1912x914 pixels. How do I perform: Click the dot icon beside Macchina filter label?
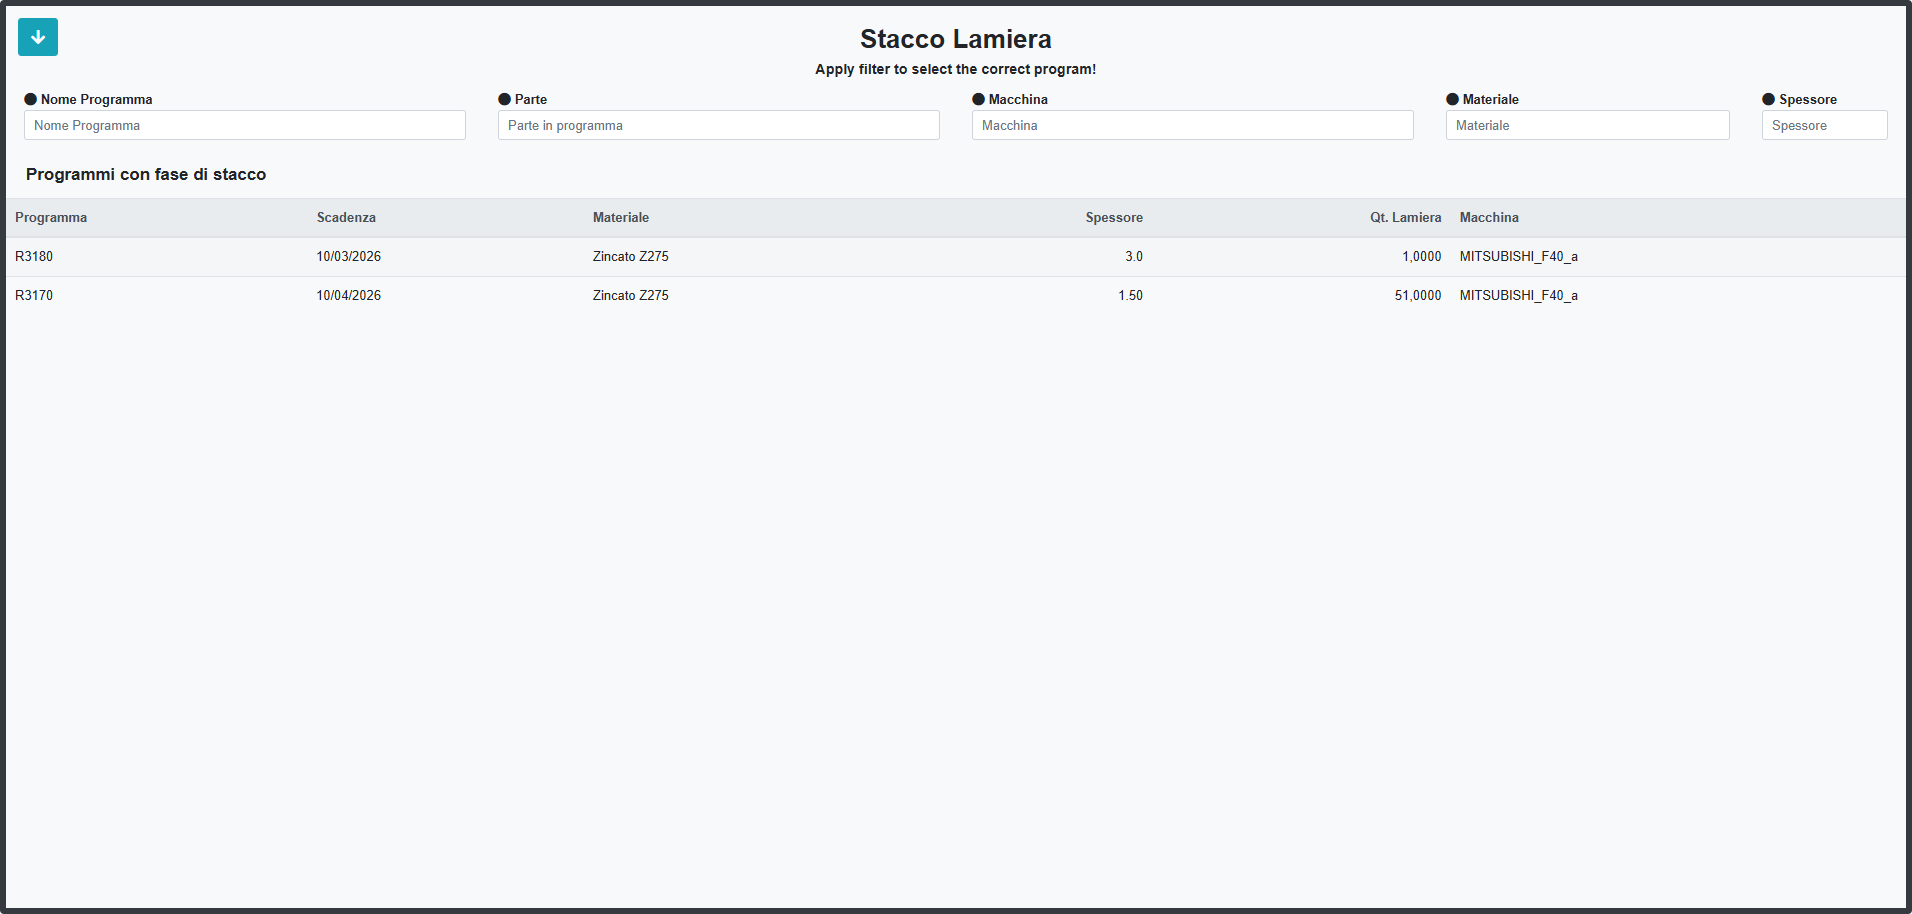[979, 99]
